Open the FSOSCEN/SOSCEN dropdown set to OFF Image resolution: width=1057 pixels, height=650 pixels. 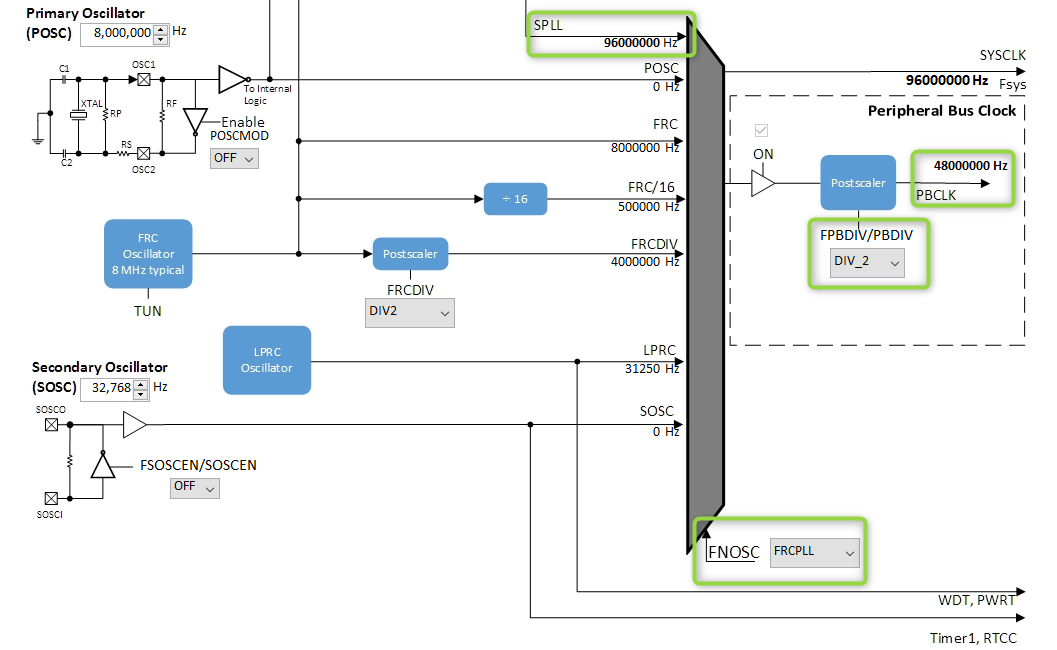coord(194,488)
